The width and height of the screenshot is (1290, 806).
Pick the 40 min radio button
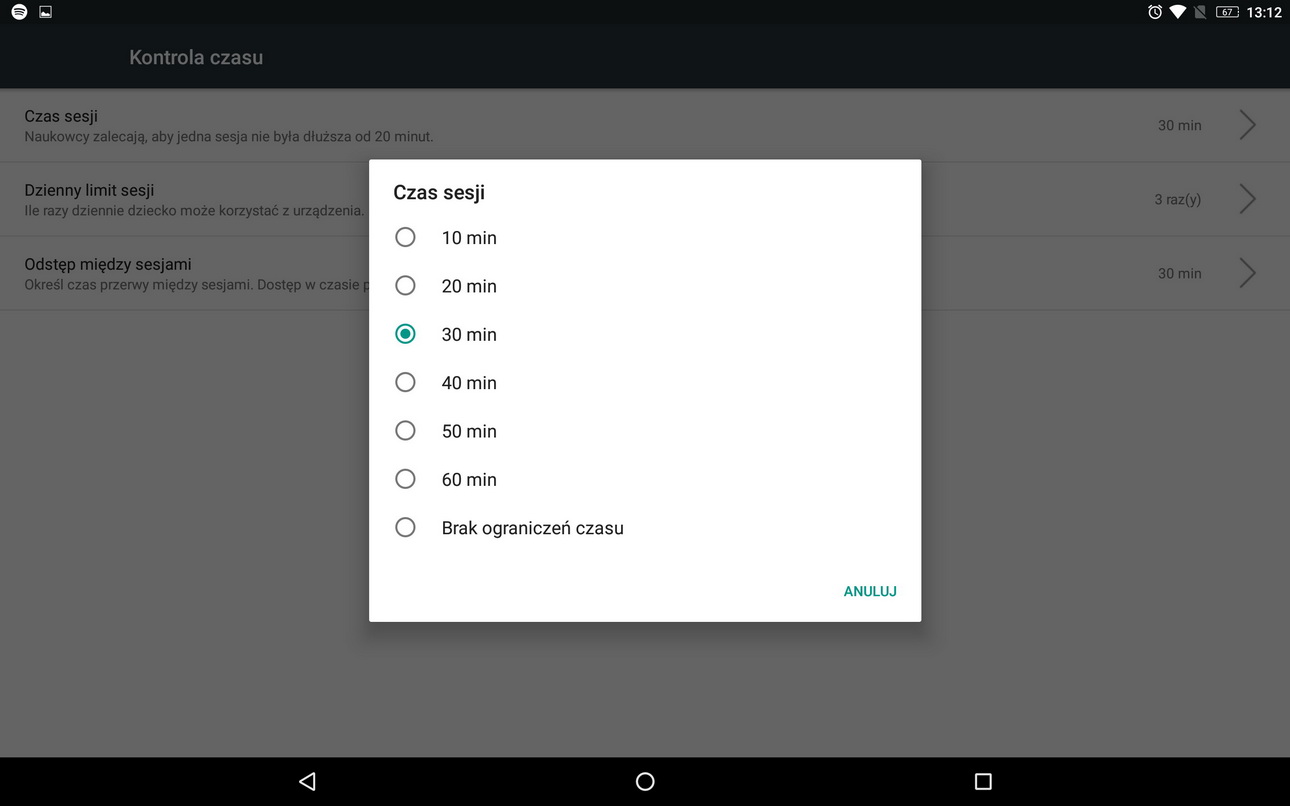point(405,382)
